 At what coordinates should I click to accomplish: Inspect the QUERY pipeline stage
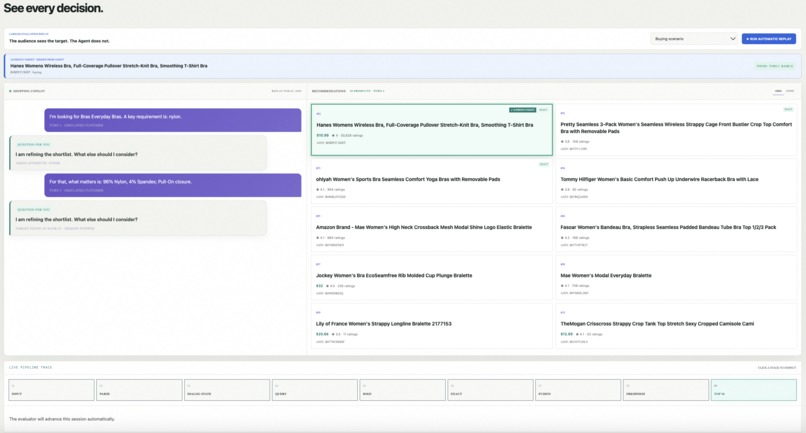pyautogui.click(x=315, y=390)
